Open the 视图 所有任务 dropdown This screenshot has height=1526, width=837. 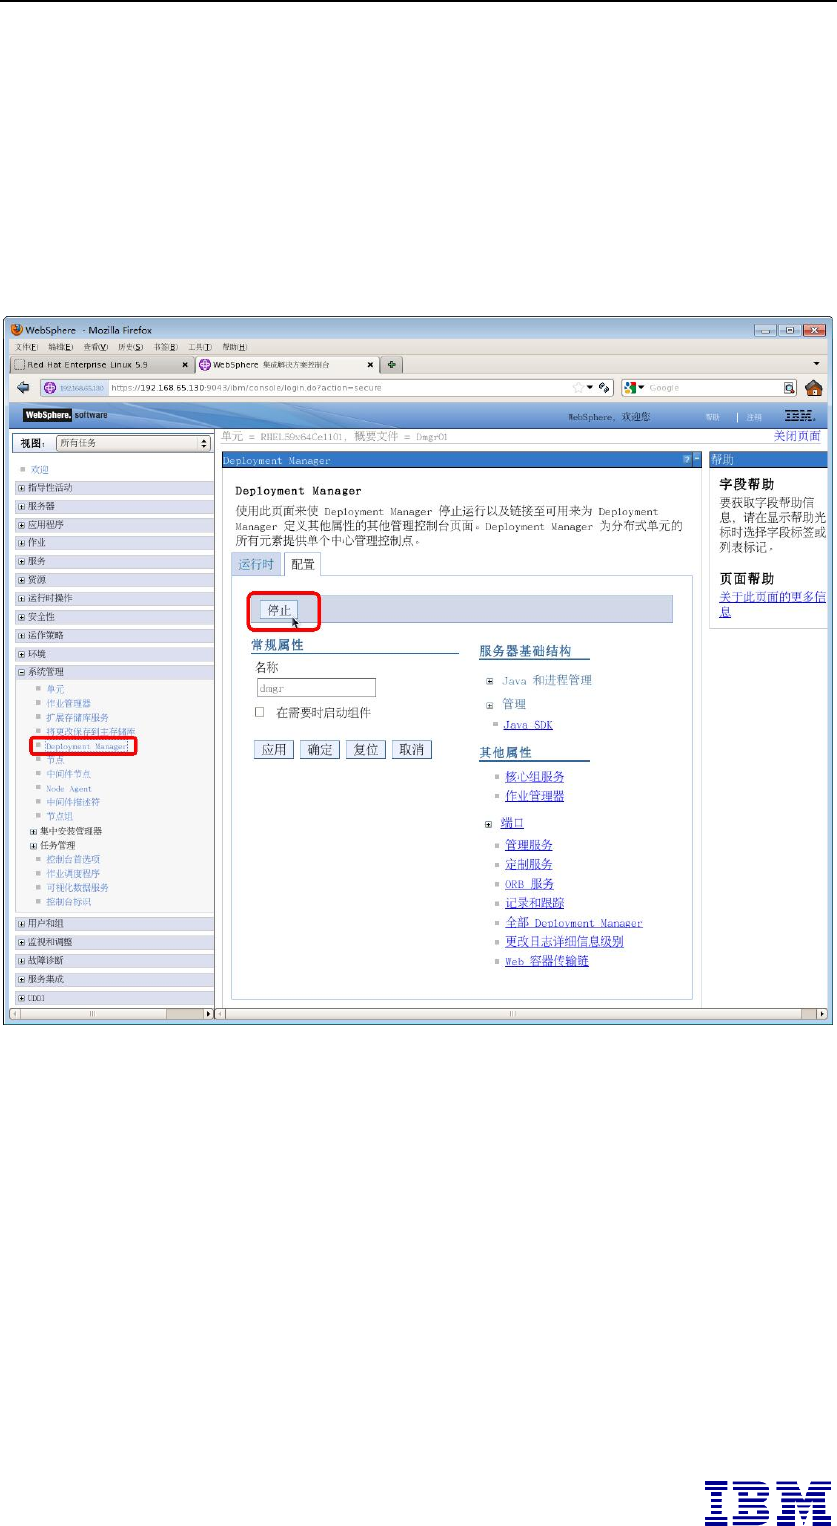click(133, 443)
